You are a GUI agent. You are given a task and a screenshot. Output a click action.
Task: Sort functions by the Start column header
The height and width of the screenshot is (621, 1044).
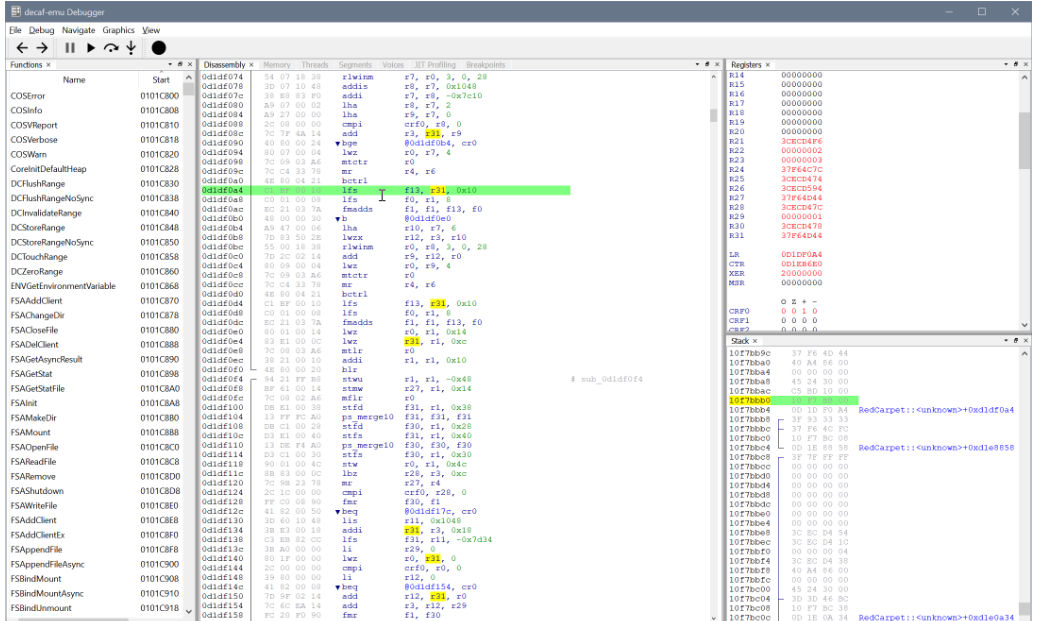pyautogui.click(x=161, y=79)
